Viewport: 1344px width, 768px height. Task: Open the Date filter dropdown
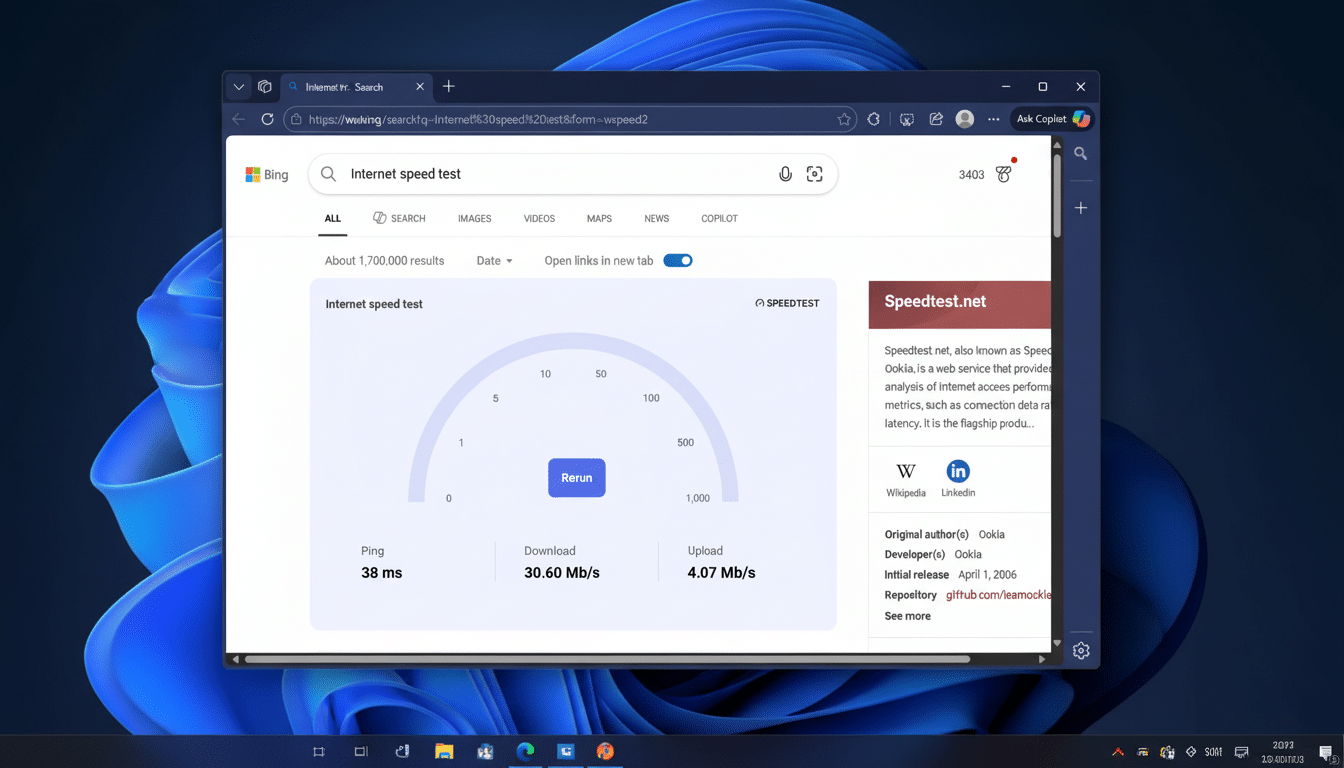click(494, 260)
